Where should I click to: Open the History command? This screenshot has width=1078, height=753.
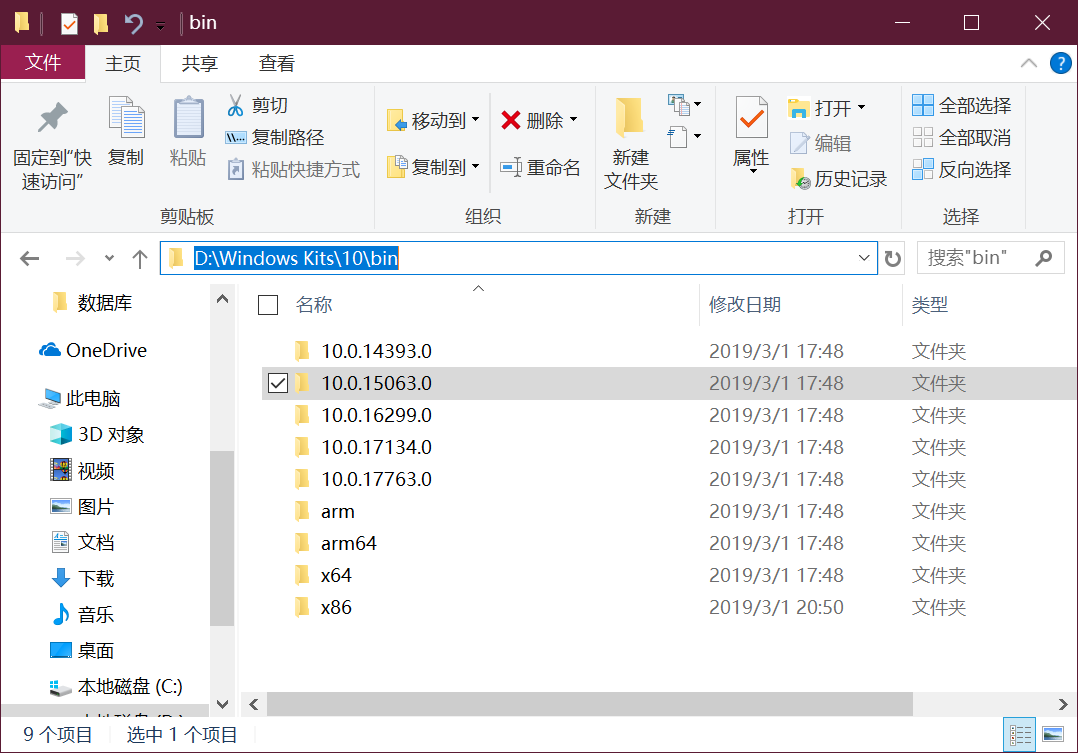coord(838,179)
